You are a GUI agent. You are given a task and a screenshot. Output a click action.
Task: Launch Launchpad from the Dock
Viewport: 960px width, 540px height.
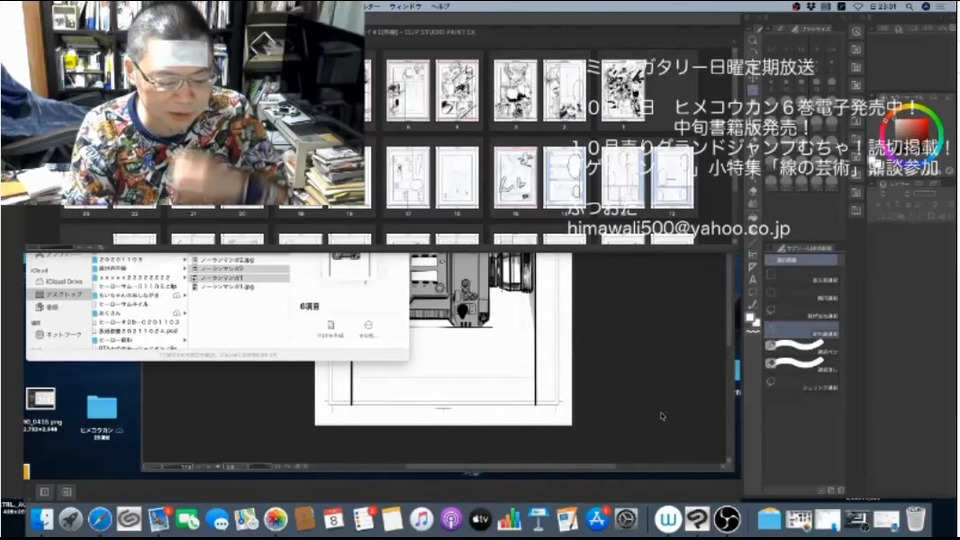point(70,520)
